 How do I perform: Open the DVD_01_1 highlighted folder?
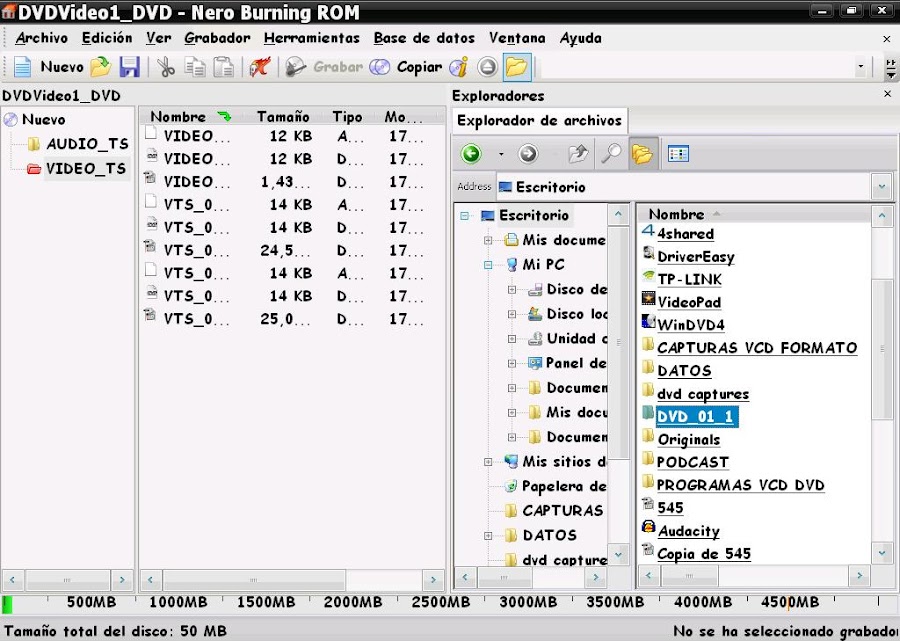click(696, 417)
